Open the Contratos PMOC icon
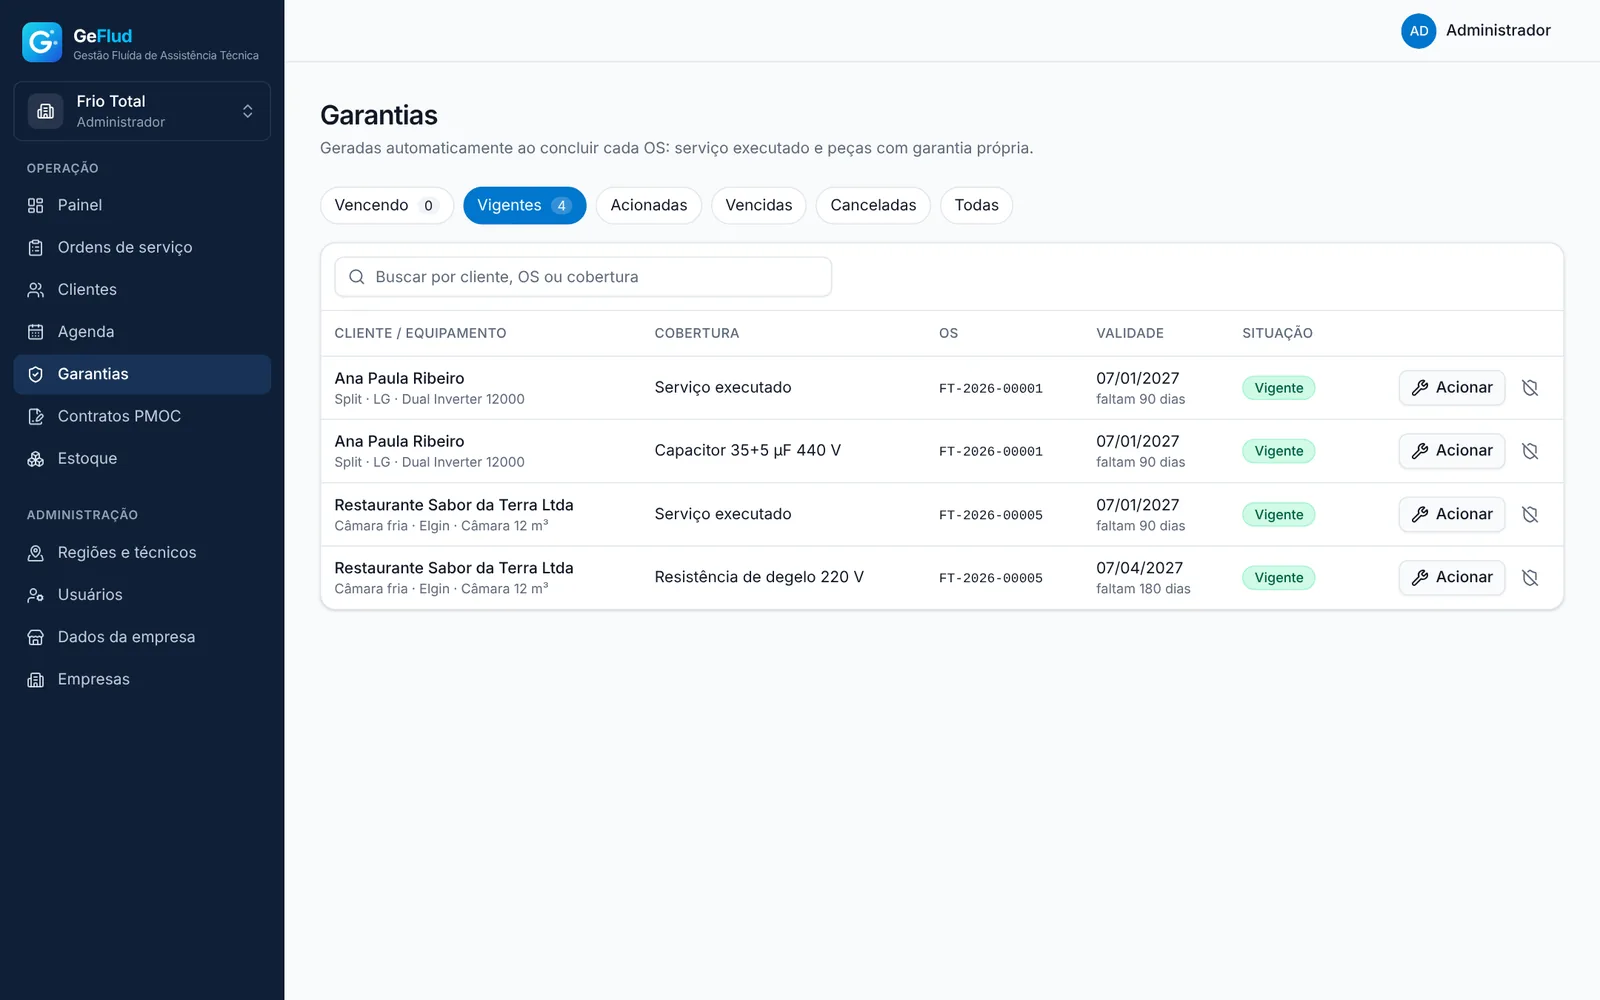The width and height of the screenshot is (1600, 1000). point(36,416)
